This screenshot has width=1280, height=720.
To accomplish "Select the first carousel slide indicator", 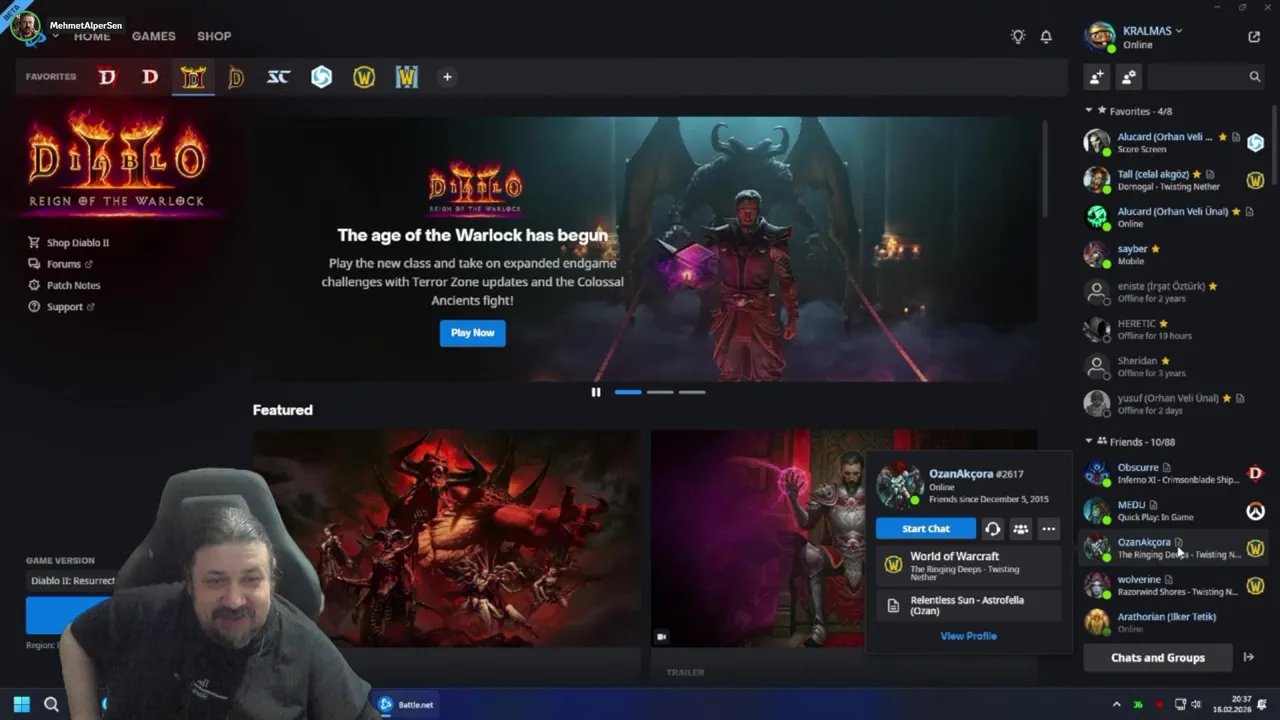I will click(x=628, y=392).
